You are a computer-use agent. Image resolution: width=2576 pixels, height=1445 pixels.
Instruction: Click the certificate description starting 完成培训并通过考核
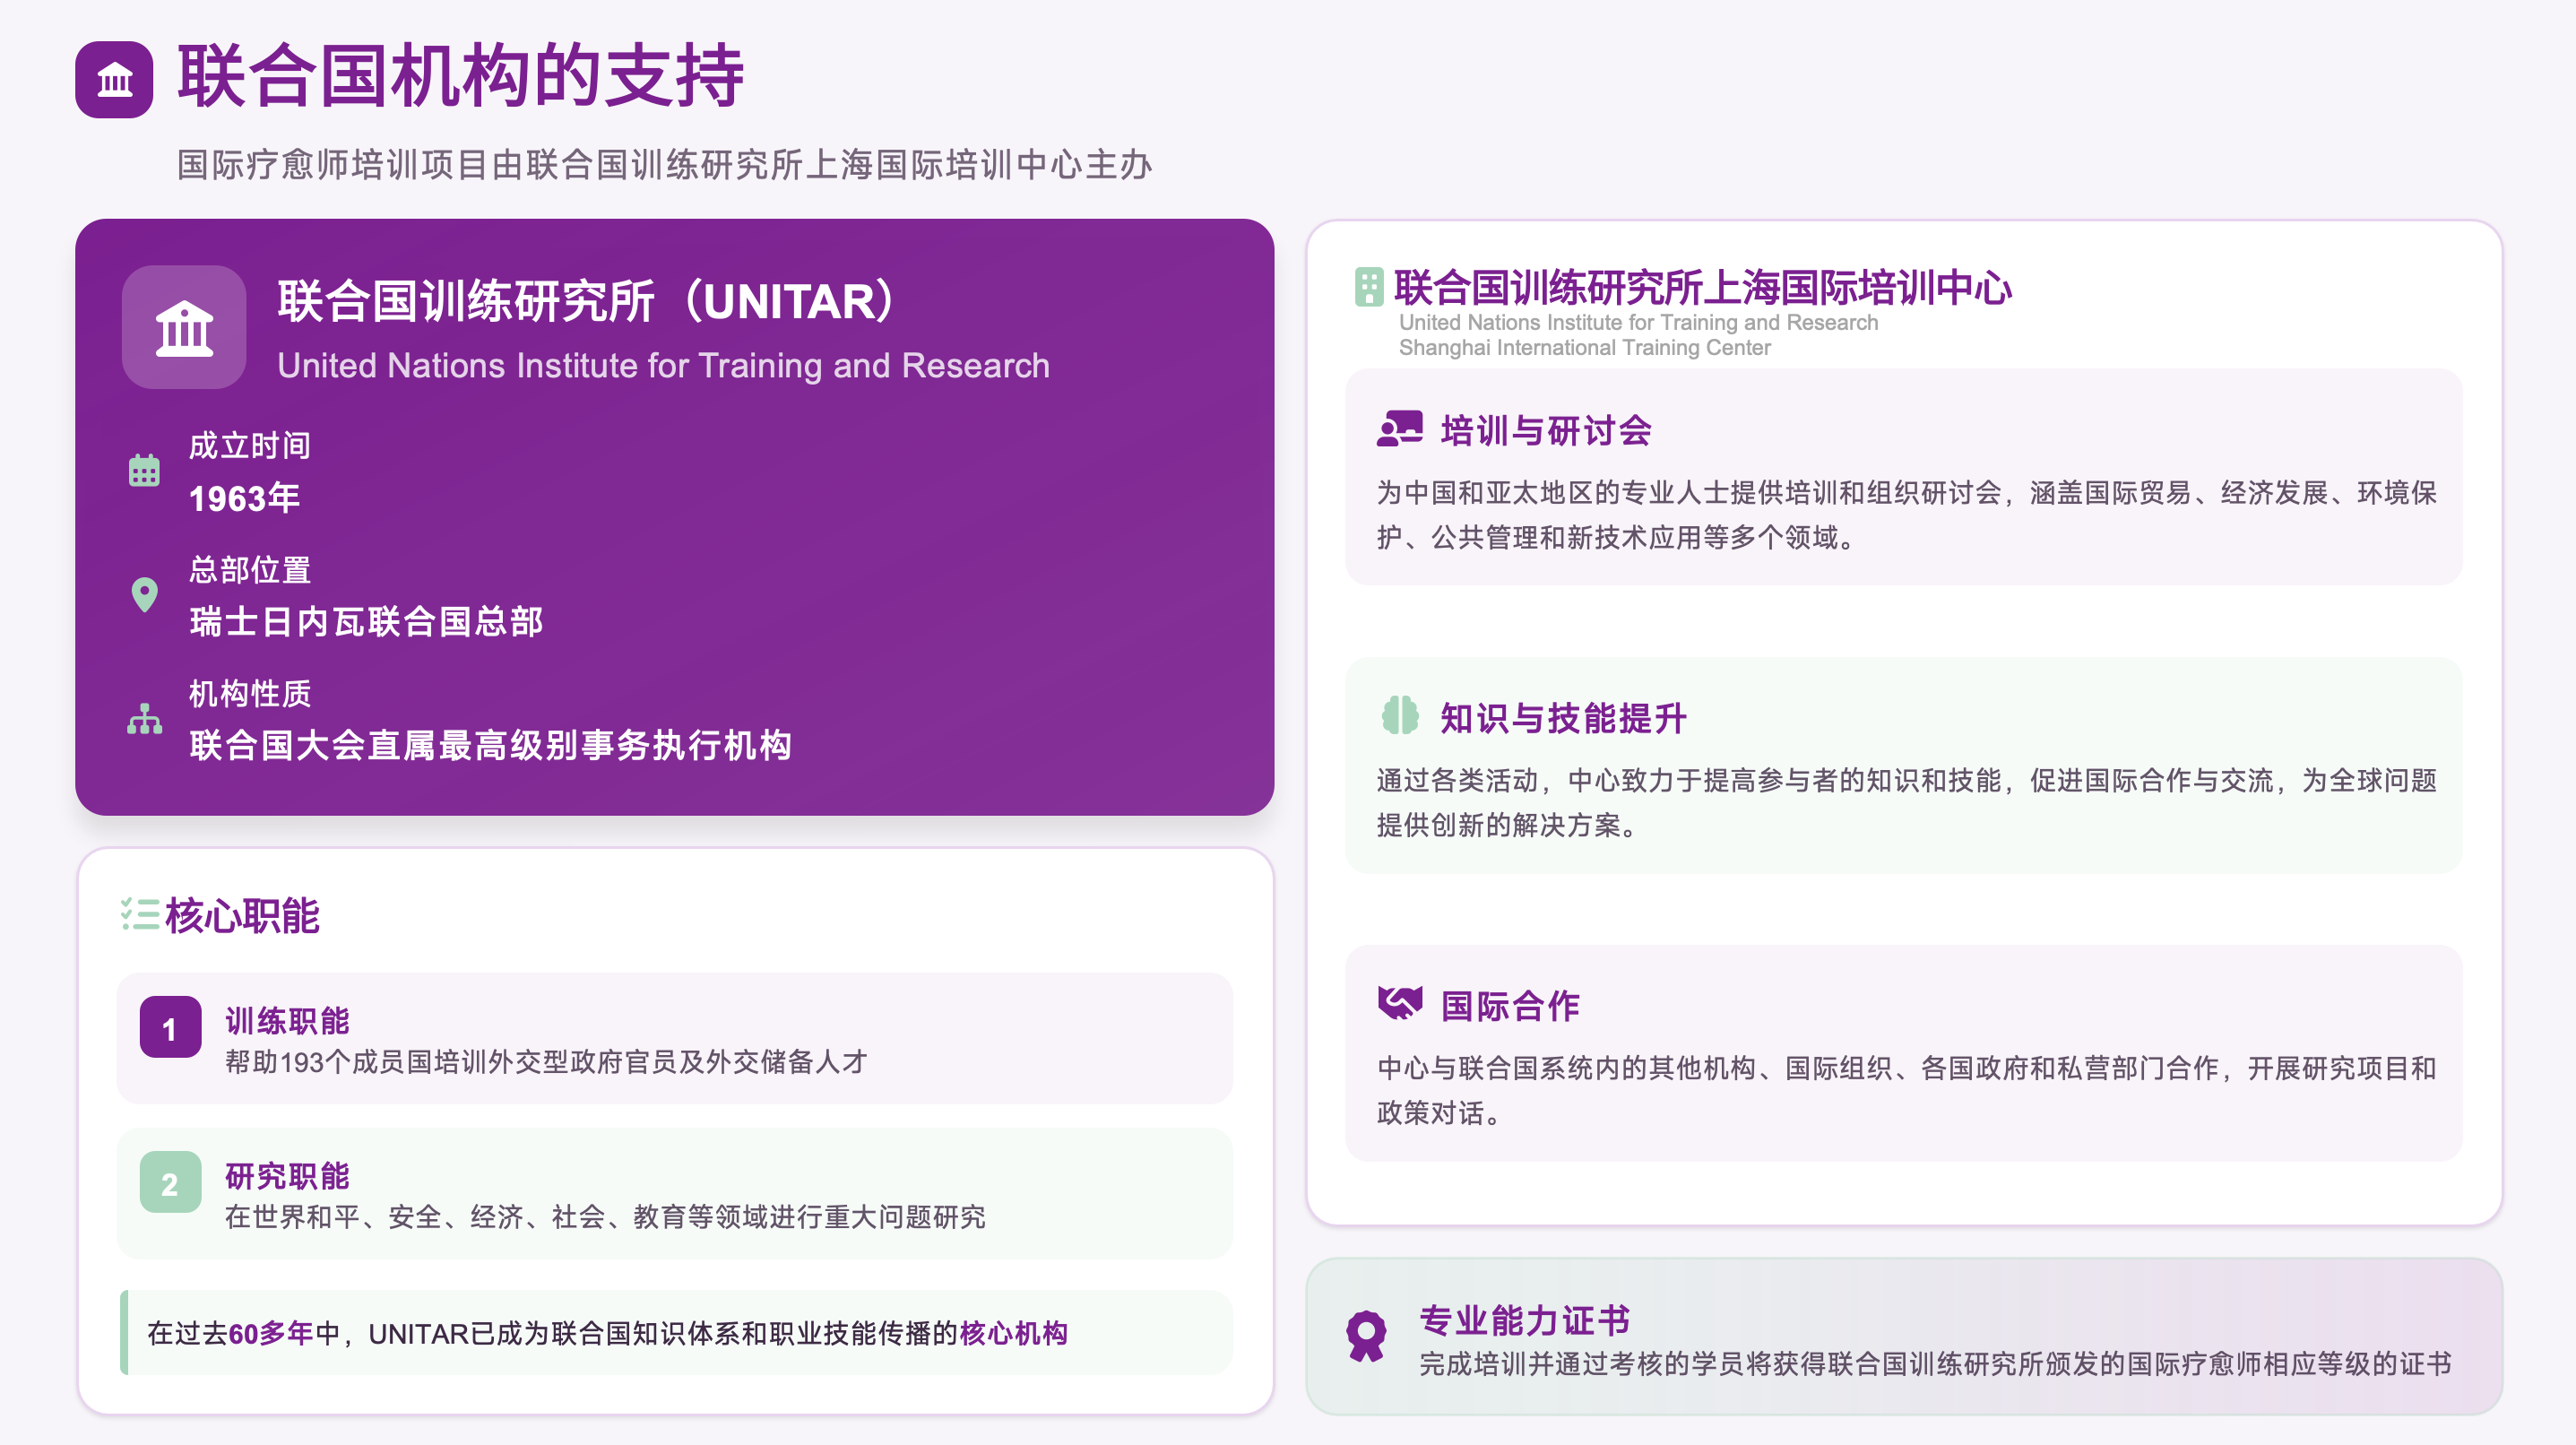1935,1364
